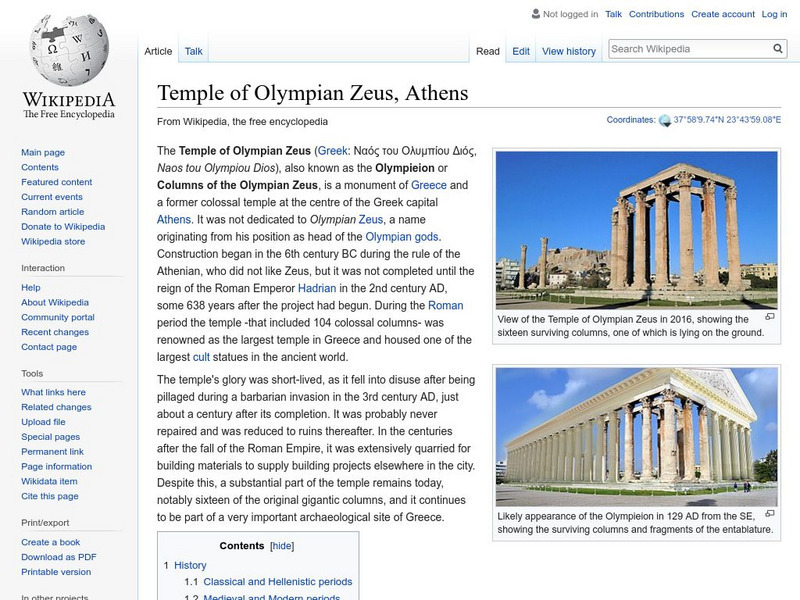Hide the Contents box
Screen dimensions: 800x600
coord(282,546)
